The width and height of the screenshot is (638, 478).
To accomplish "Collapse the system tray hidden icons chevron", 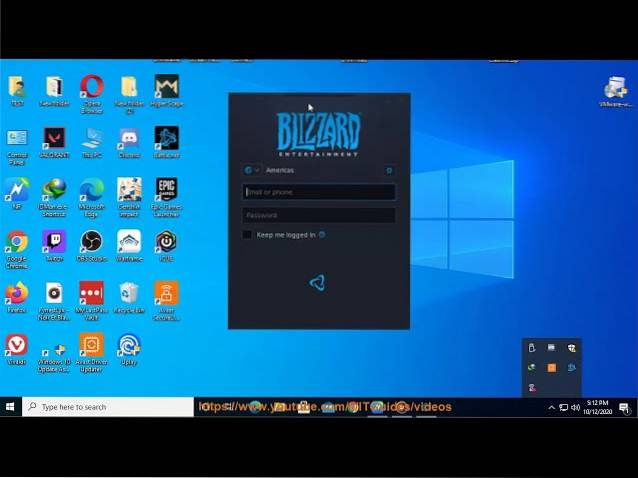I will click(551, 407).
